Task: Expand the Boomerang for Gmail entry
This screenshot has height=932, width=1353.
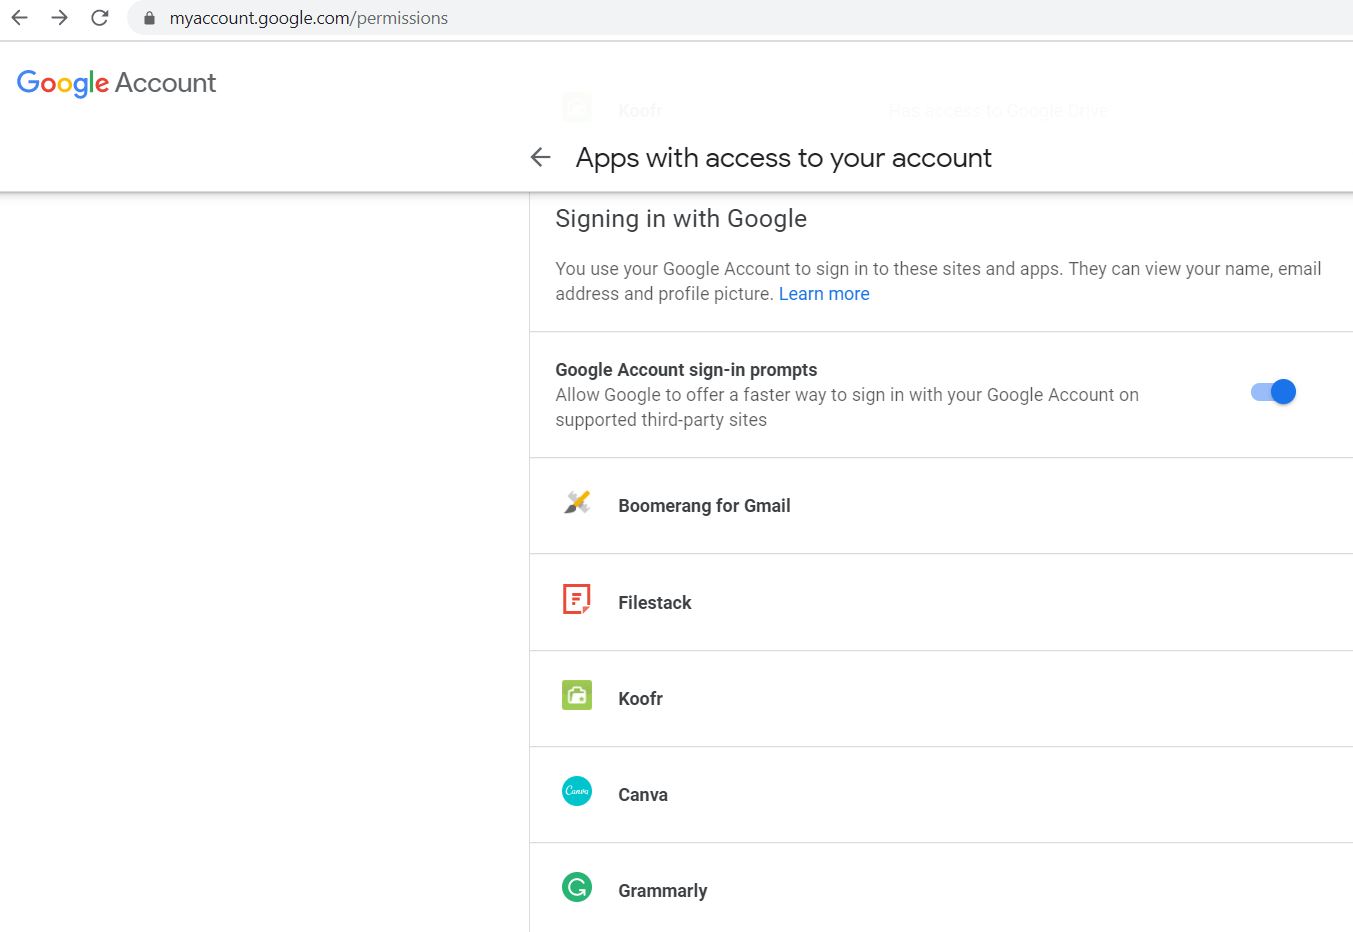Action: coord(941,506)
